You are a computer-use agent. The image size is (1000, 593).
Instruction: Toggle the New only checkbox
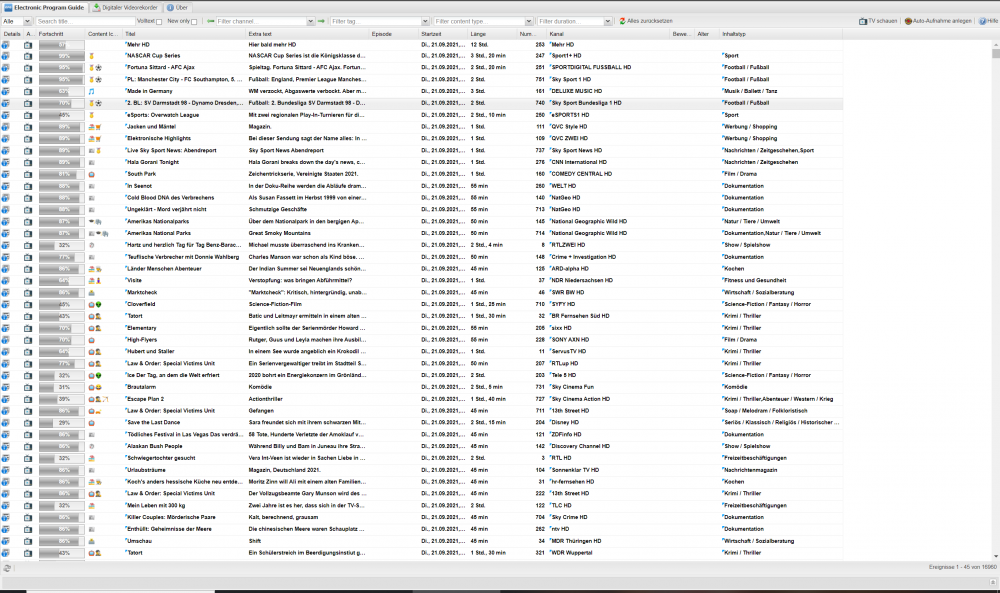194,22
